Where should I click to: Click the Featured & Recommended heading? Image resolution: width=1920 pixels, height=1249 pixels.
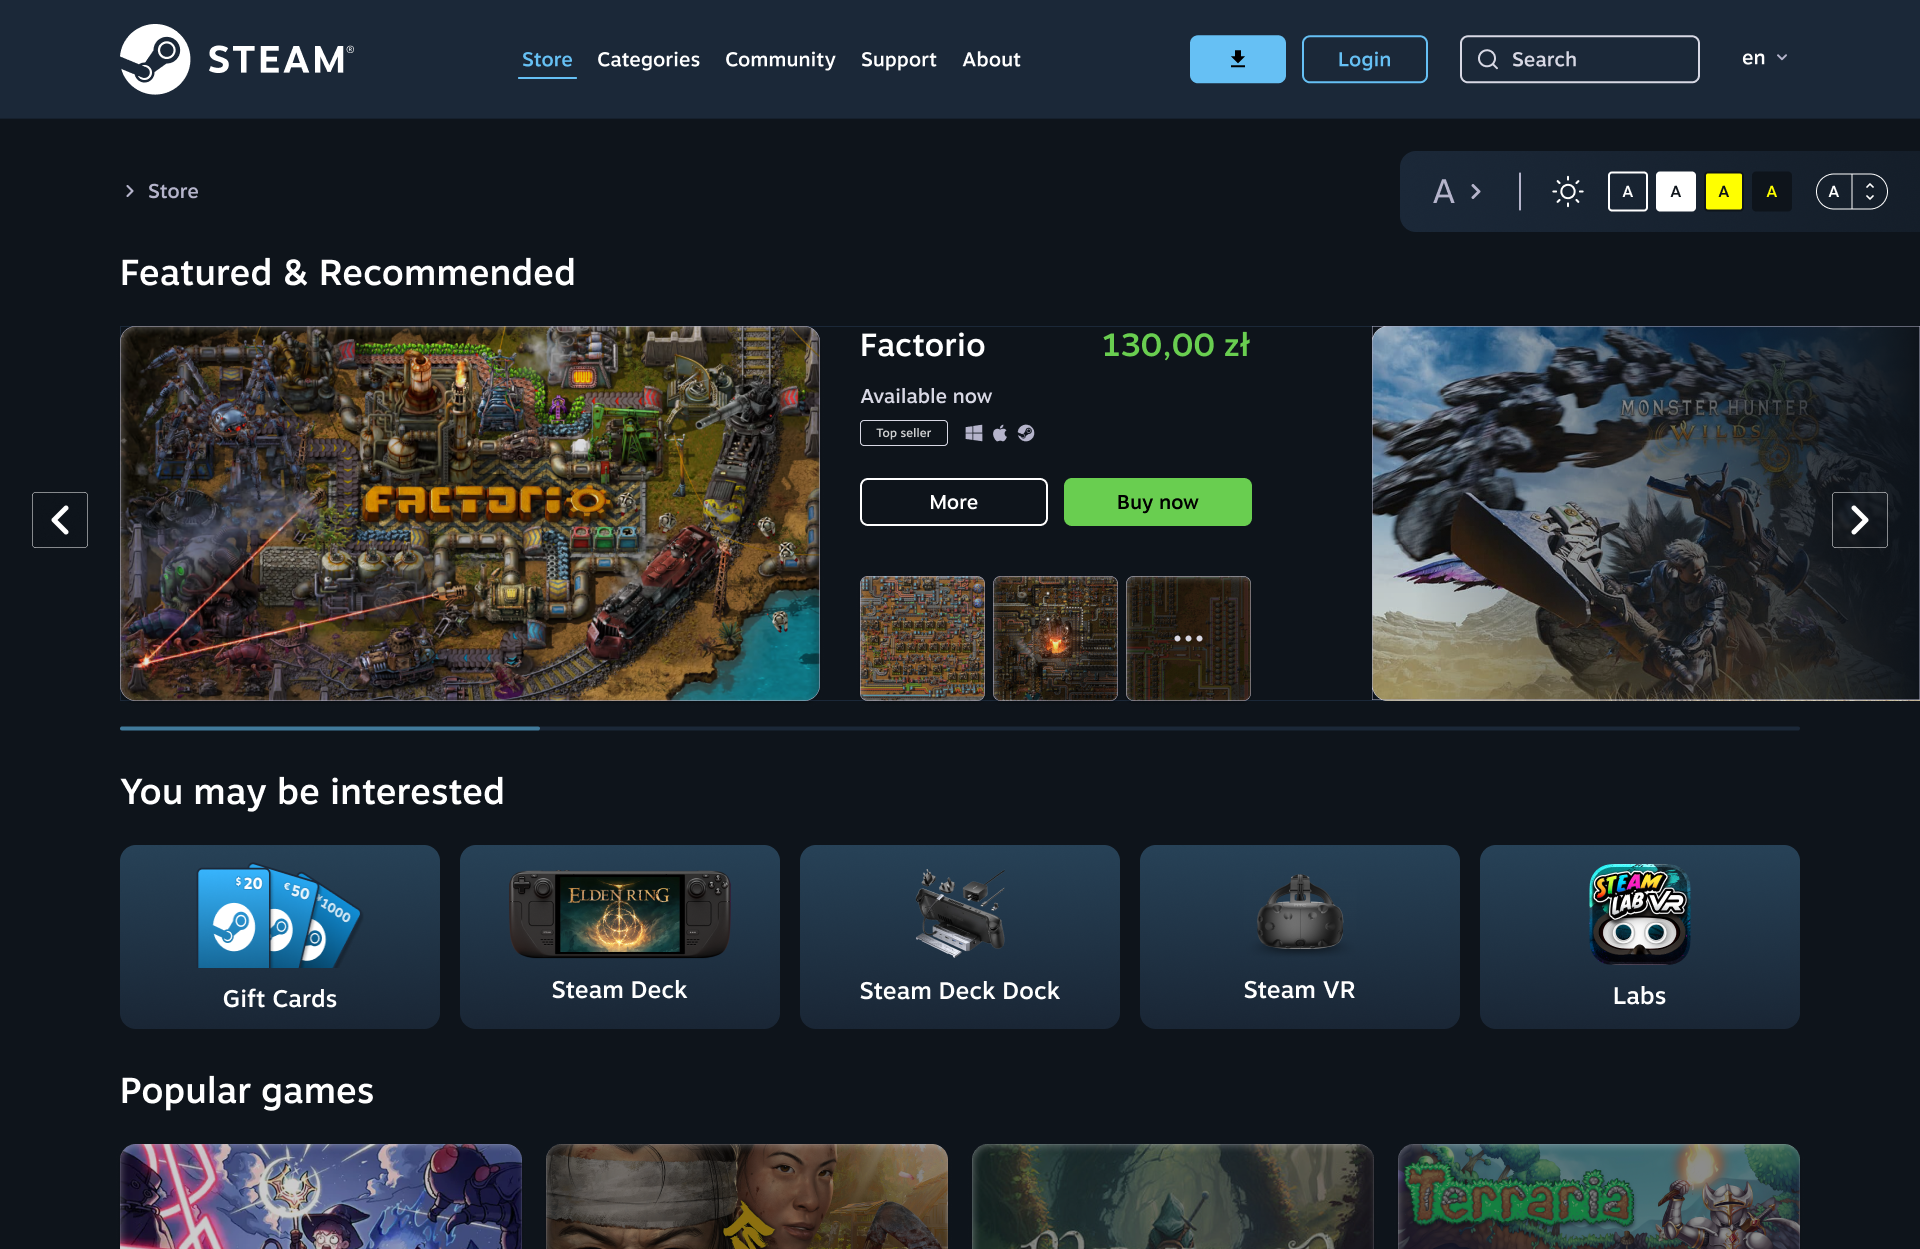(x=347, y=272)
